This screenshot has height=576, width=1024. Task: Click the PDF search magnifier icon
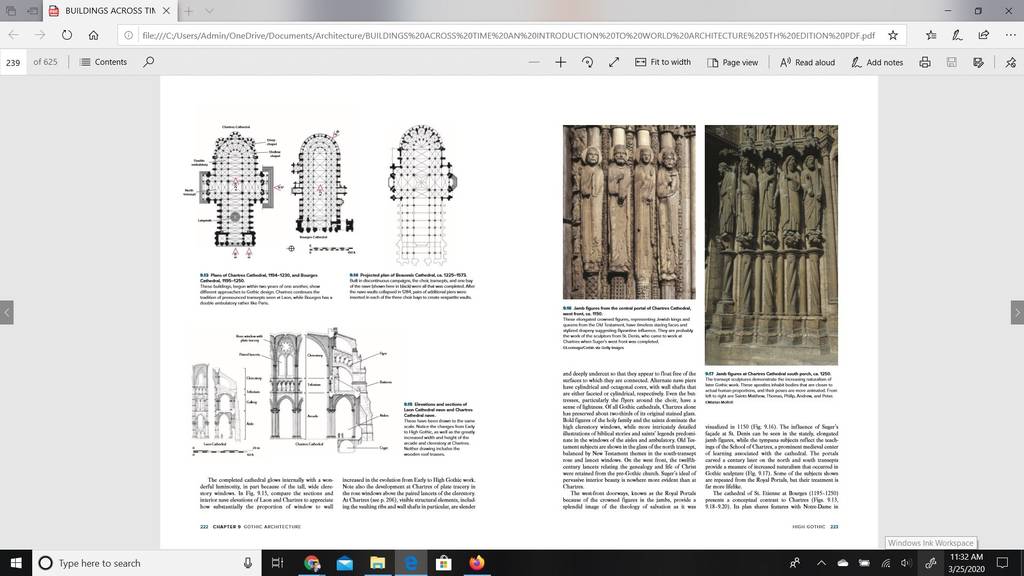click(x=149, y=62)
